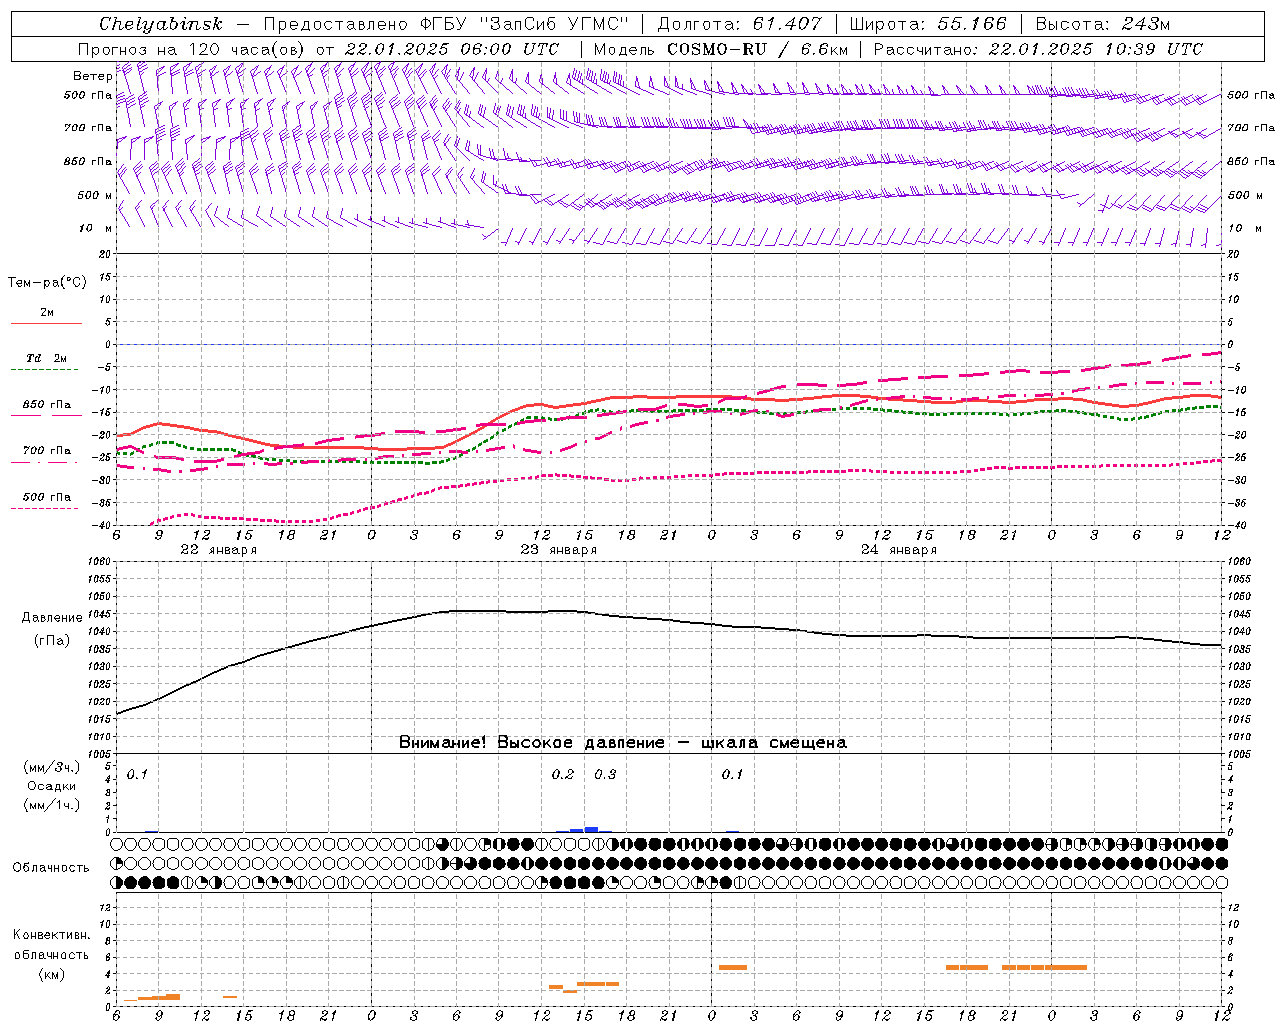Click the 0.3 precipitation value

tap(605, 775)
